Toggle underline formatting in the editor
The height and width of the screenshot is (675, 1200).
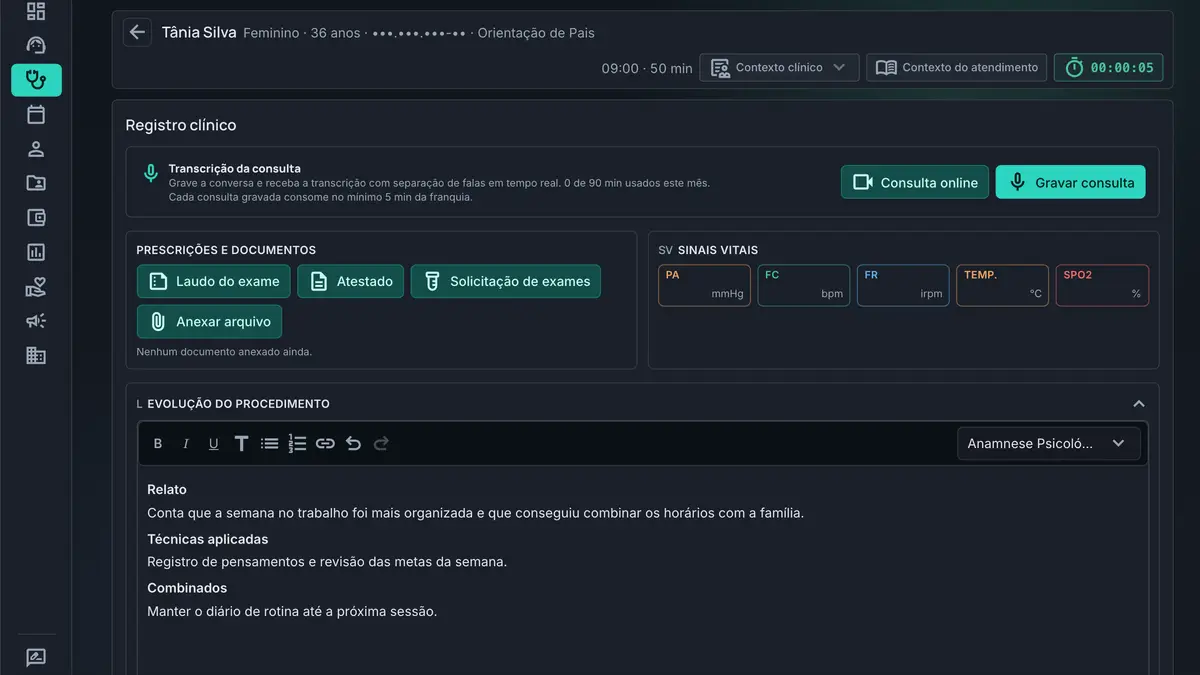pyautogui.click(x=213, y=444)
